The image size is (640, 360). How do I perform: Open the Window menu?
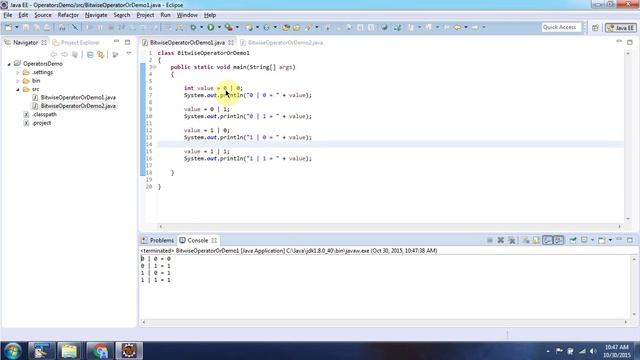click(x=187, y=15)
